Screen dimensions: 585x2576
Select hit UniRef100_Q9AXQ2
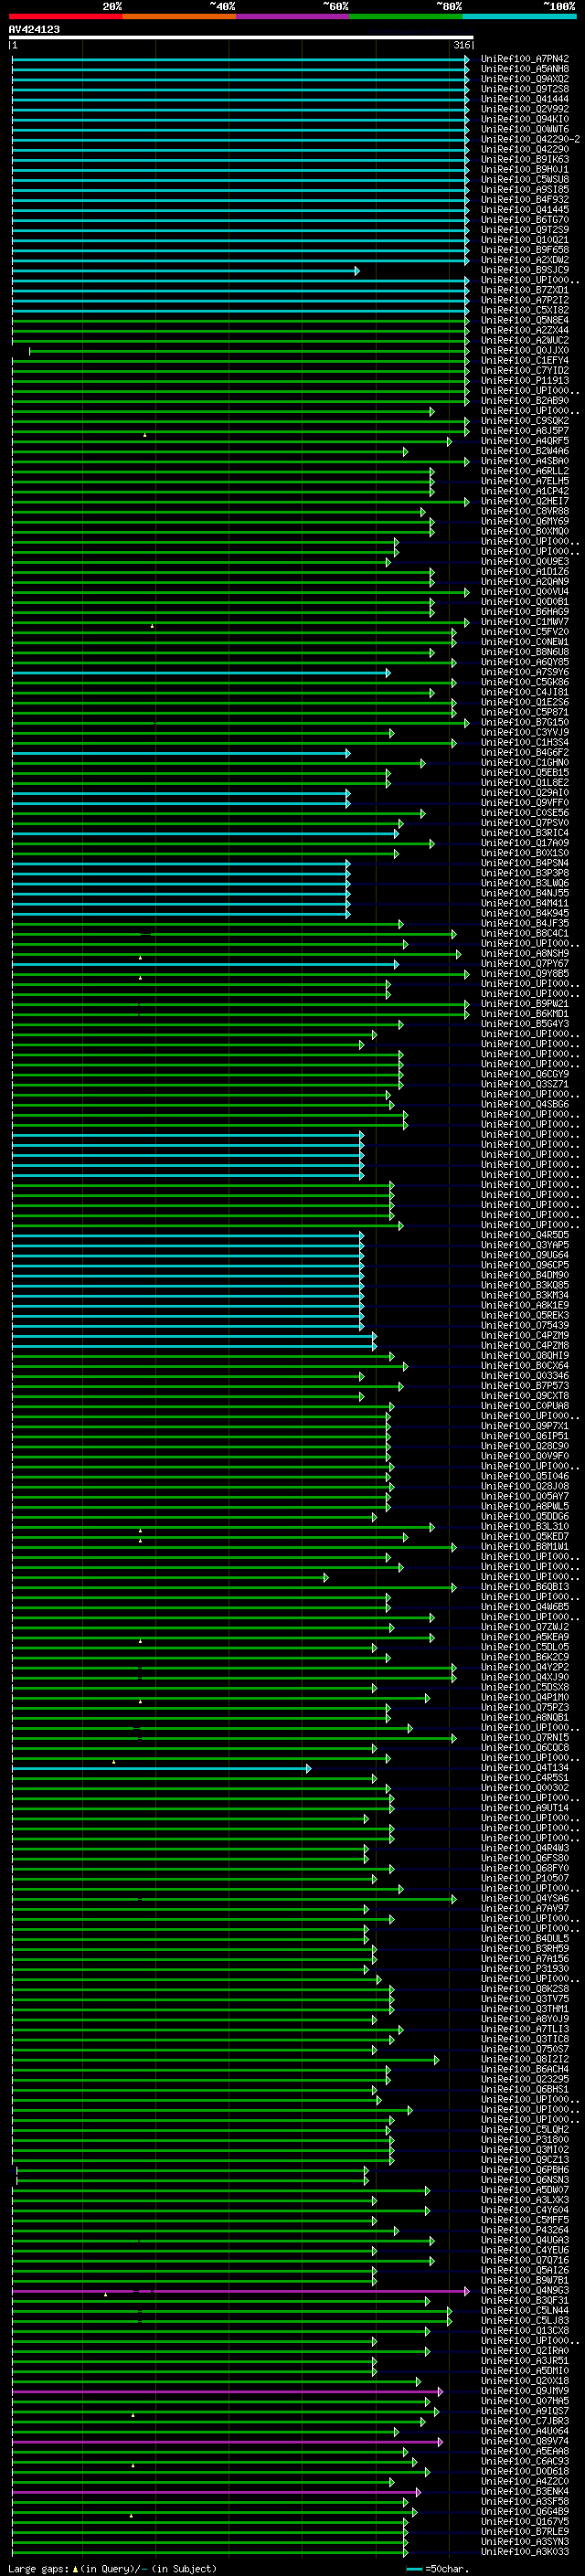click(524, 79)
